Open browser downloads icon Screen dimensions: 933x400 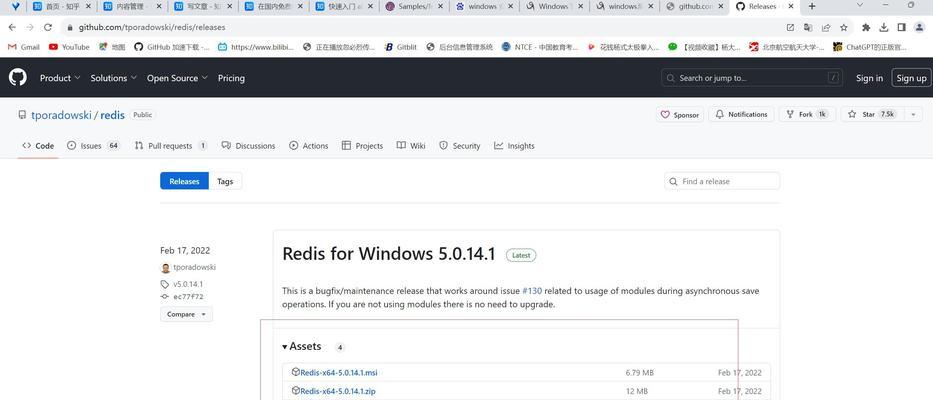click(884, 27)
